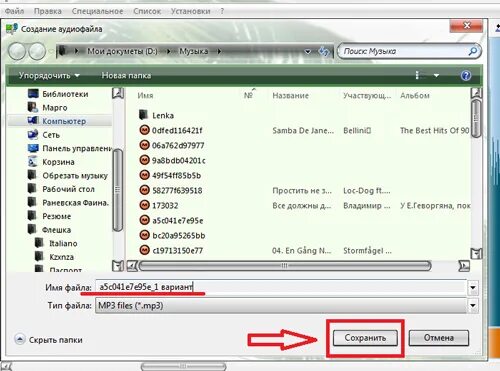Open the ? help menu
This screenshot has height=371, width=500.
coord(222,11)
